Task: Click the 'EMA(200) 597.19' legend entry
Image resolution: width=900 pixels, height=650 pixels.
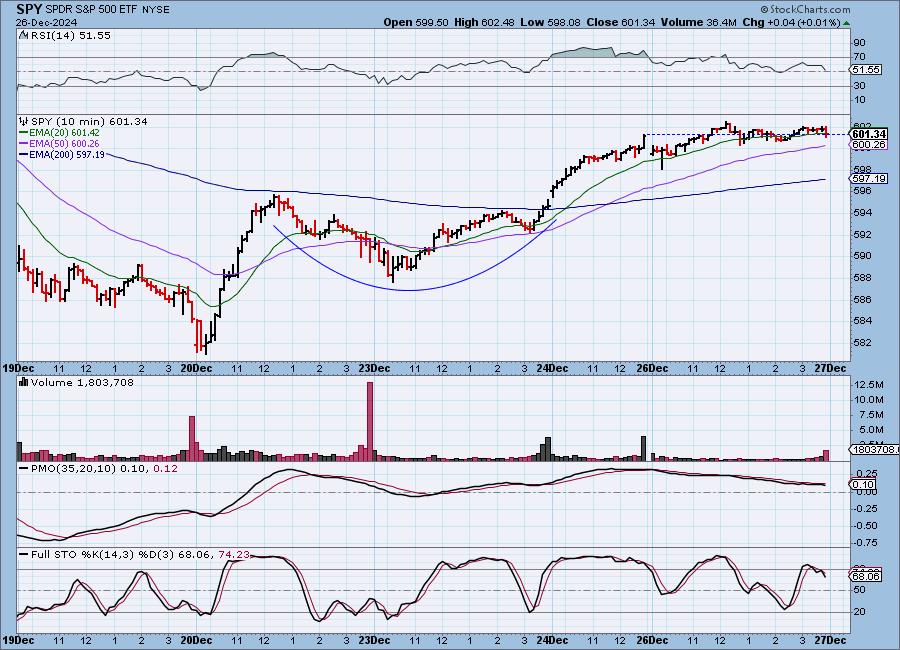Action: tap(67, 154)
